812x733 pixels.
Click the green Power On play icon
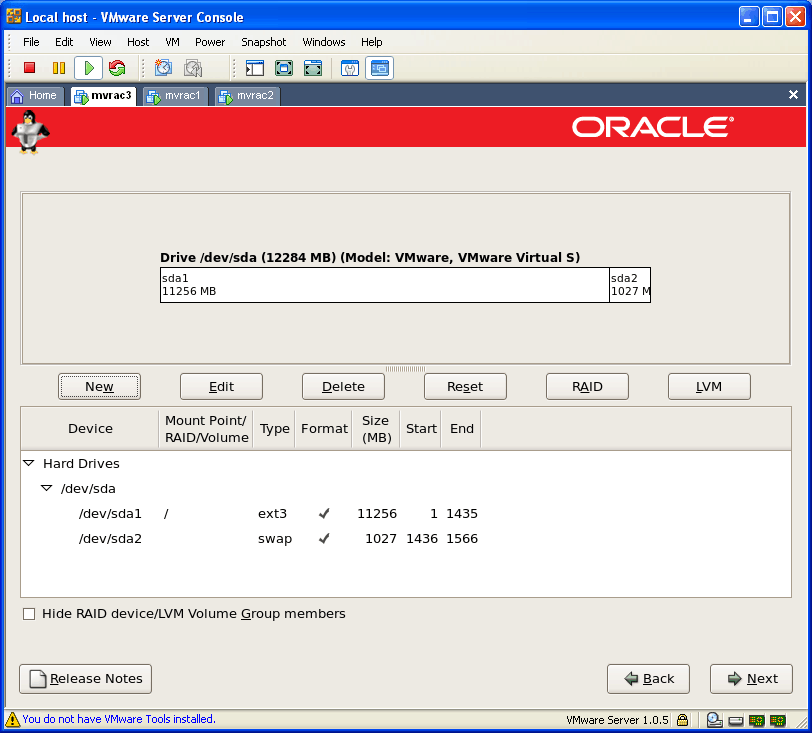pyautogui.click(x=88, y=68)
